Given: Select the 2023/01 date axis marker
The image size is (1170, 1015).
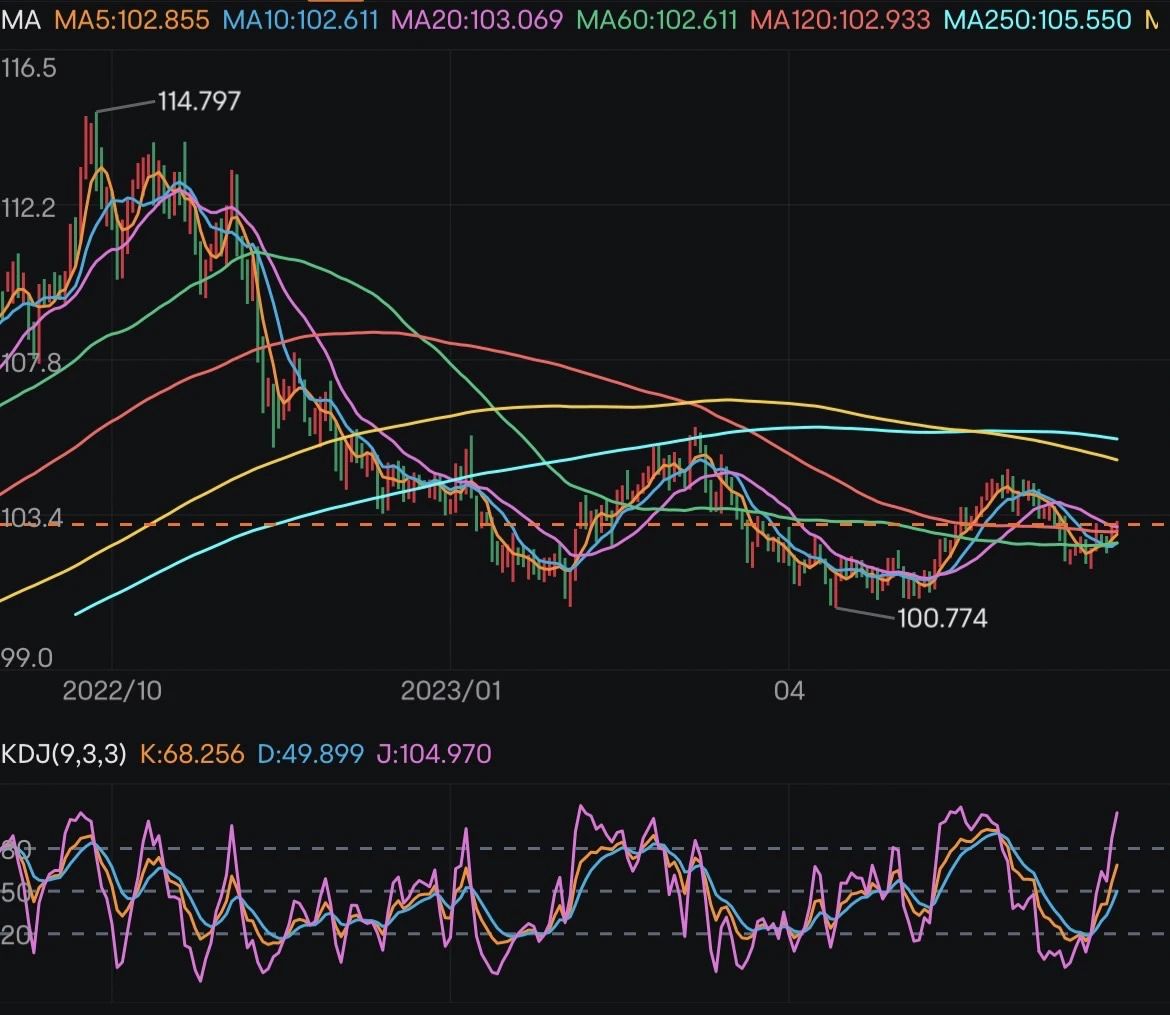Looking at the screenshot, I should click(450, 691).
